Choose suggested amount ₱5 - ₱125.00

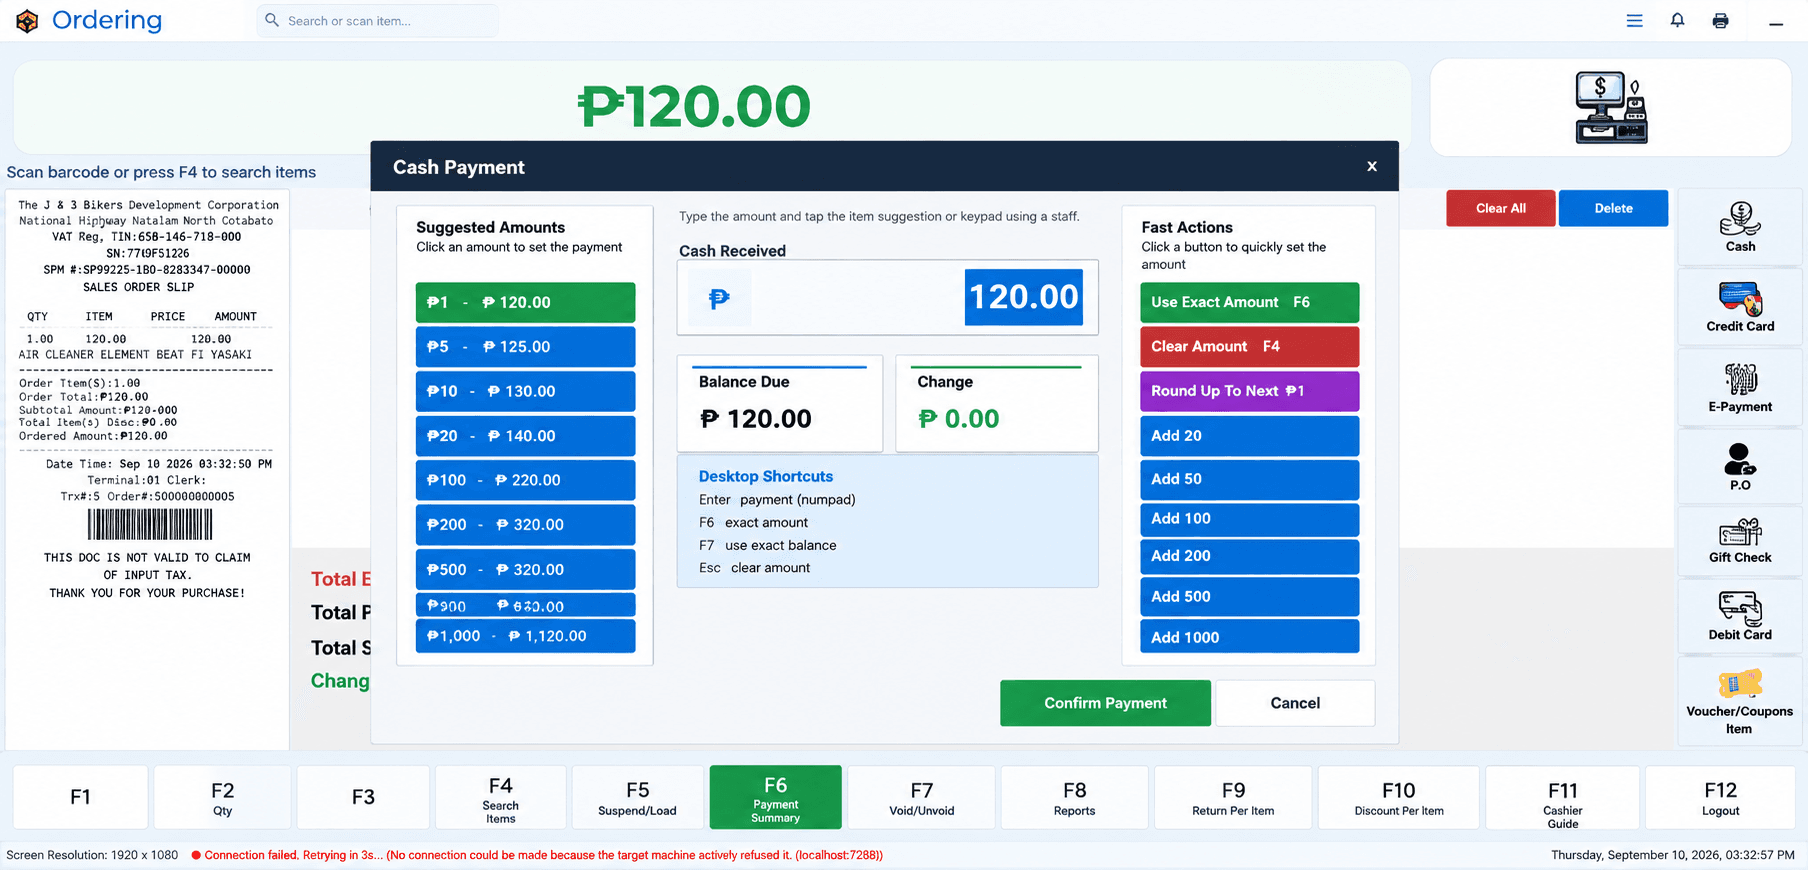[x=525, y=347]
